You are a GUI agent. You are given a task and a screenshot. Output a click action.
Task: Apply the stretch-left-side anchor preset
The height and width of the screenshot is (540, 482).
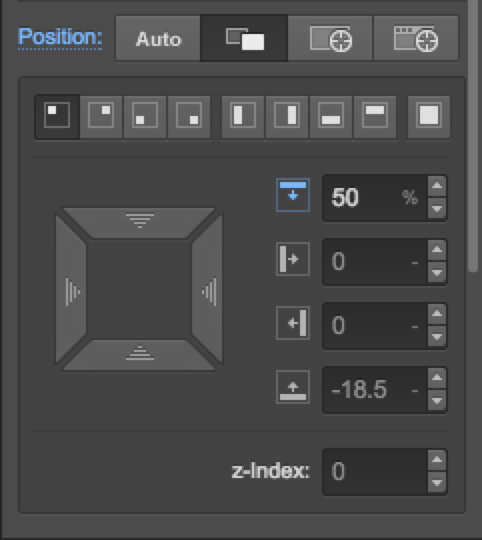pyautogui.click(x=243, y=117)
